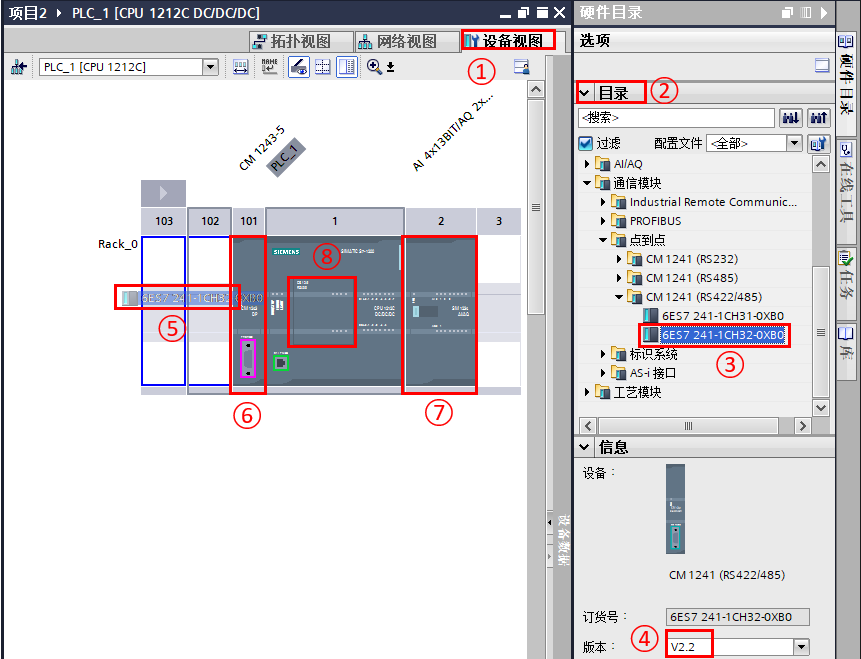Click the gray arrow expander above slot 103
The width and height of the screenshot is (861, 659).
point(163,193)
